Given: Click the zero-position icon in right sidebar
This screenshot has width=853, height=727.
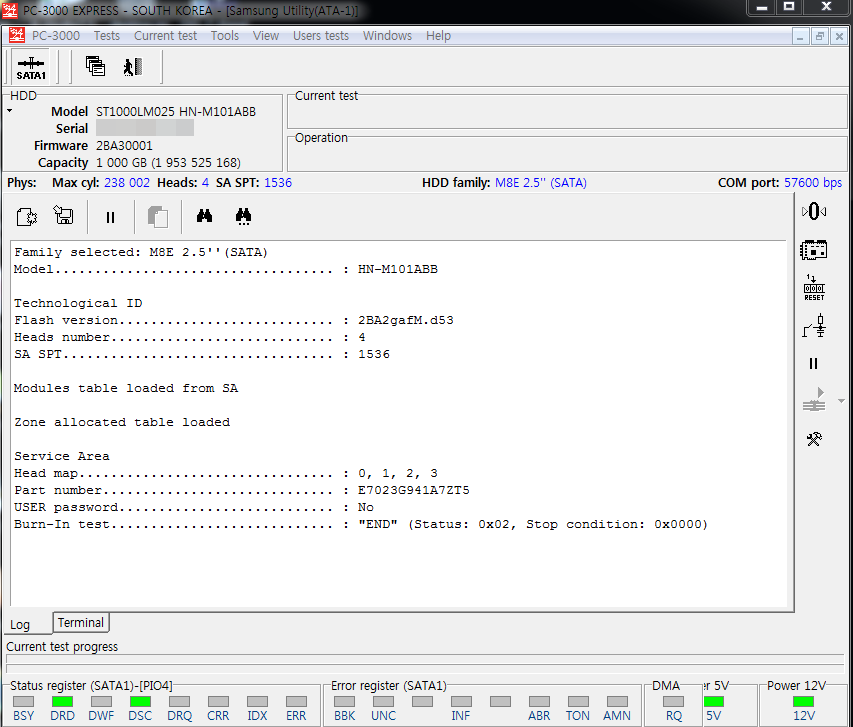Looking at the screenshot, I should point(814,211).
